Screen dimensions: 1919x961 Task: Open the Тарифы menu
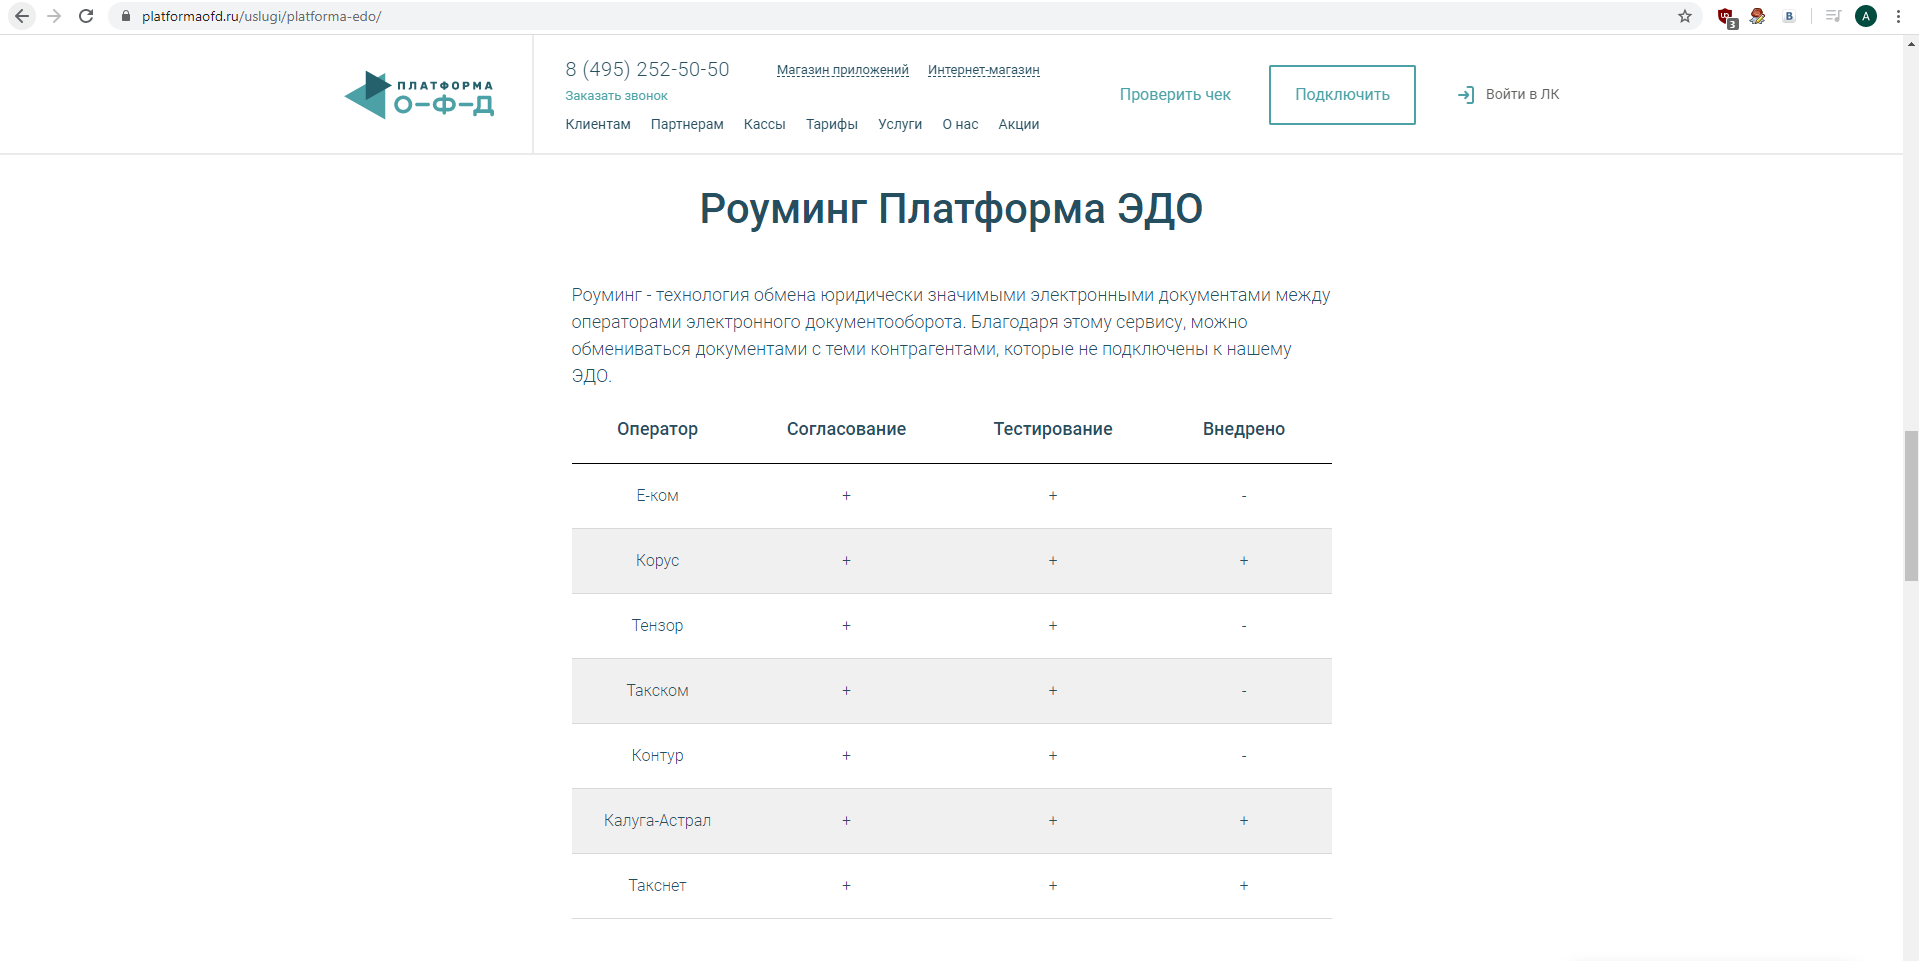tap(832, 124)
